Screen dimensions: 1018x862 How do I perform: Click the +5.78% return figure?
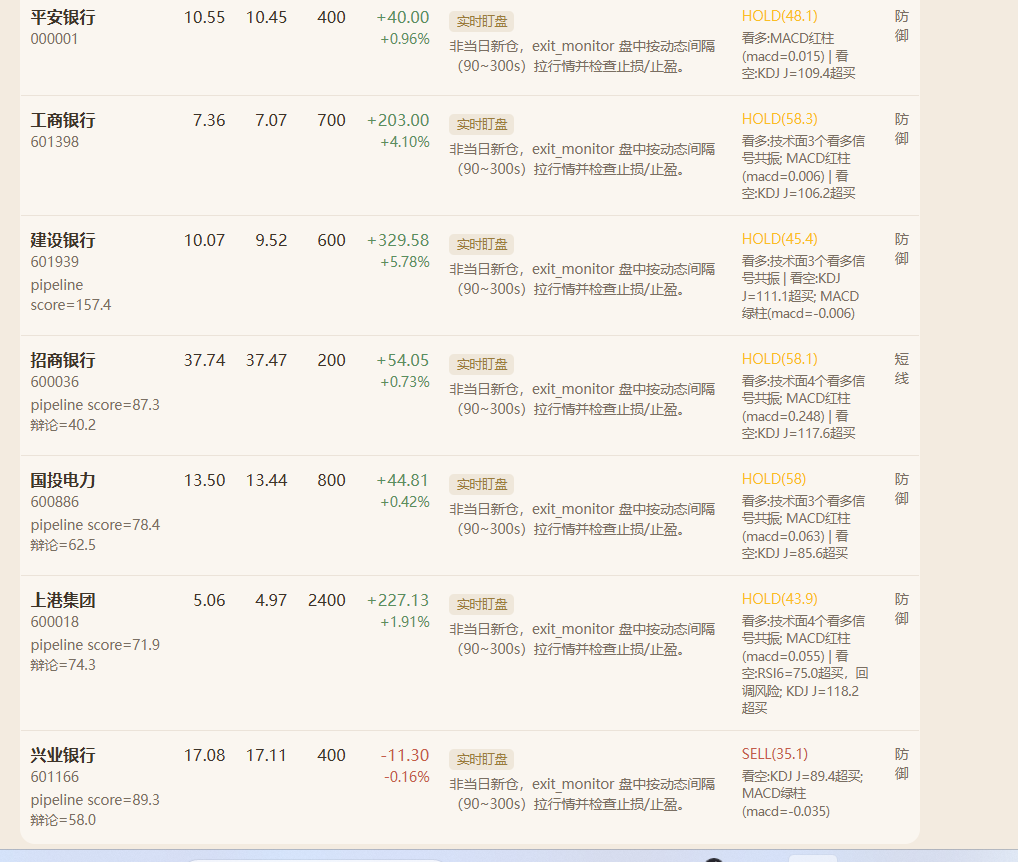click(x=405, y=262)
